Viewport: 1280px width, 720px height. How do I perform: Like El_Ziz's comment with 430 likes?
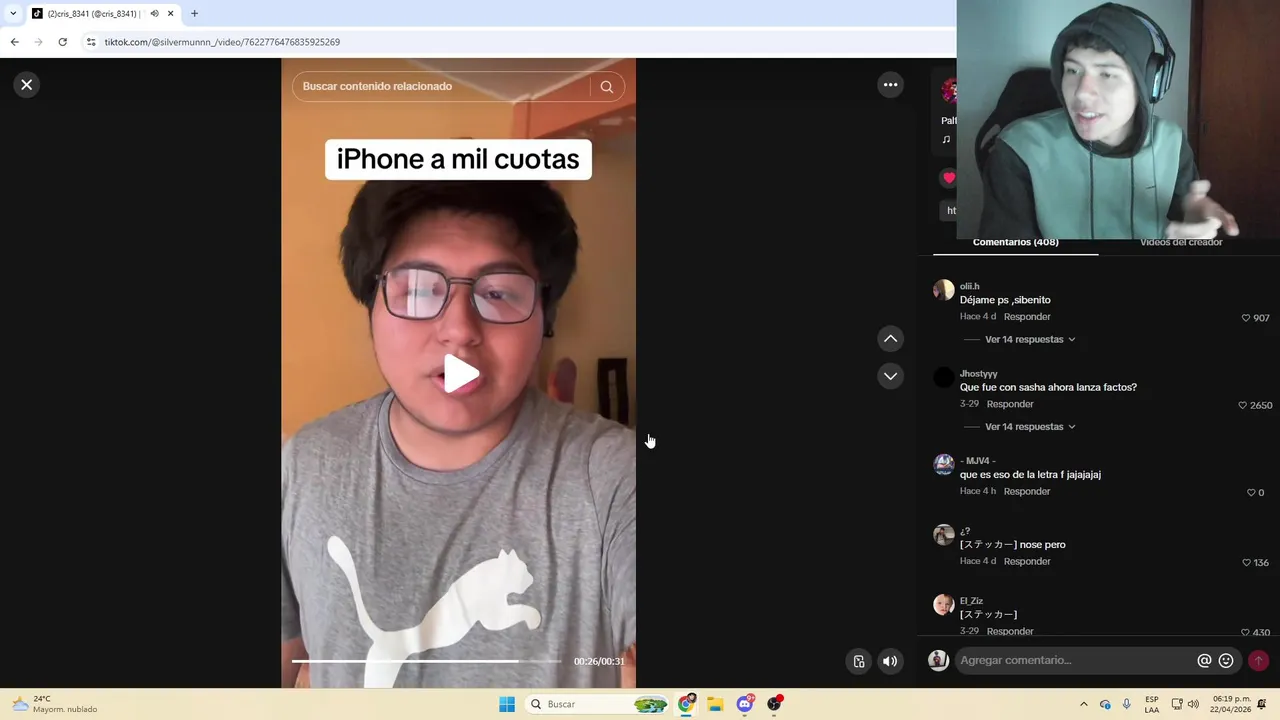pyautogui.click(x=1245, y=633)
